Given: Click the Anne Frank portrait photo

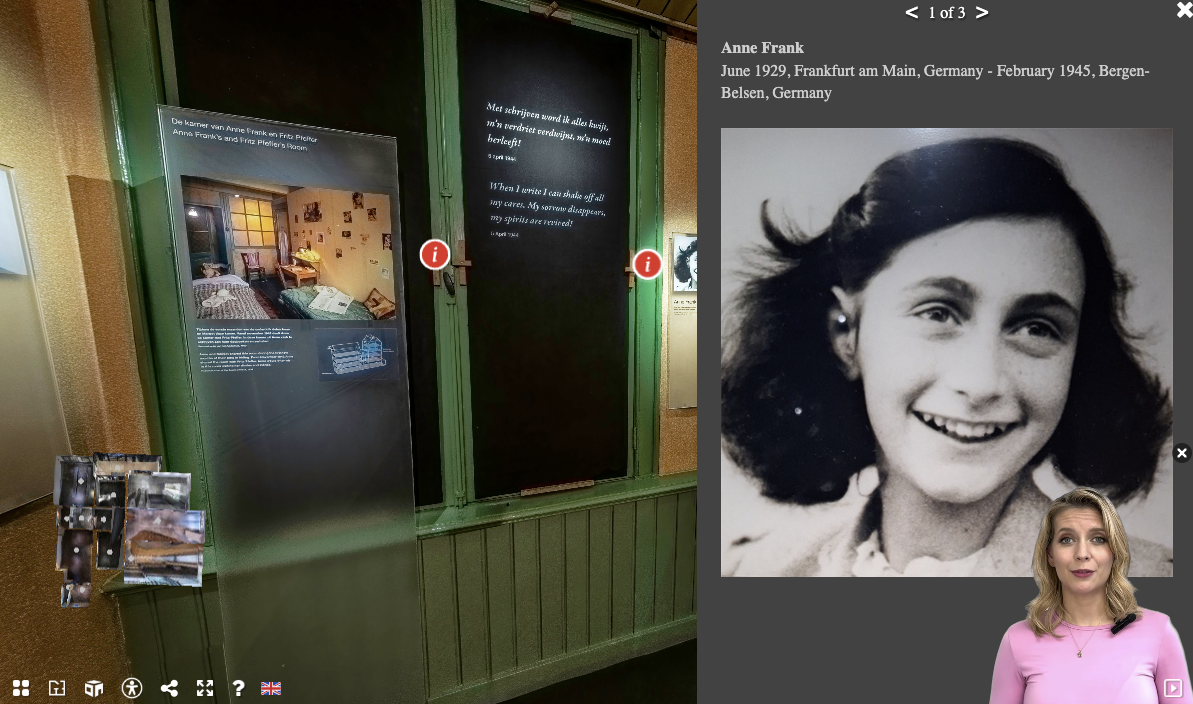Looking at the screenshot, I should coord(946,351).
